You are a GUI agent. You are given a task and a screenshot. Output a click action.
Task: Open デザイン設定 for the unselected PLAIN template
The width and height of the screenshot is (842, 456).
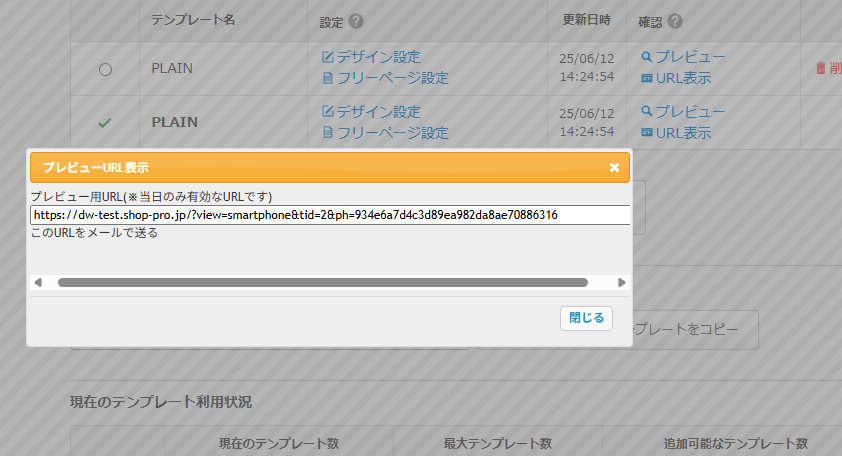(378, 57)
